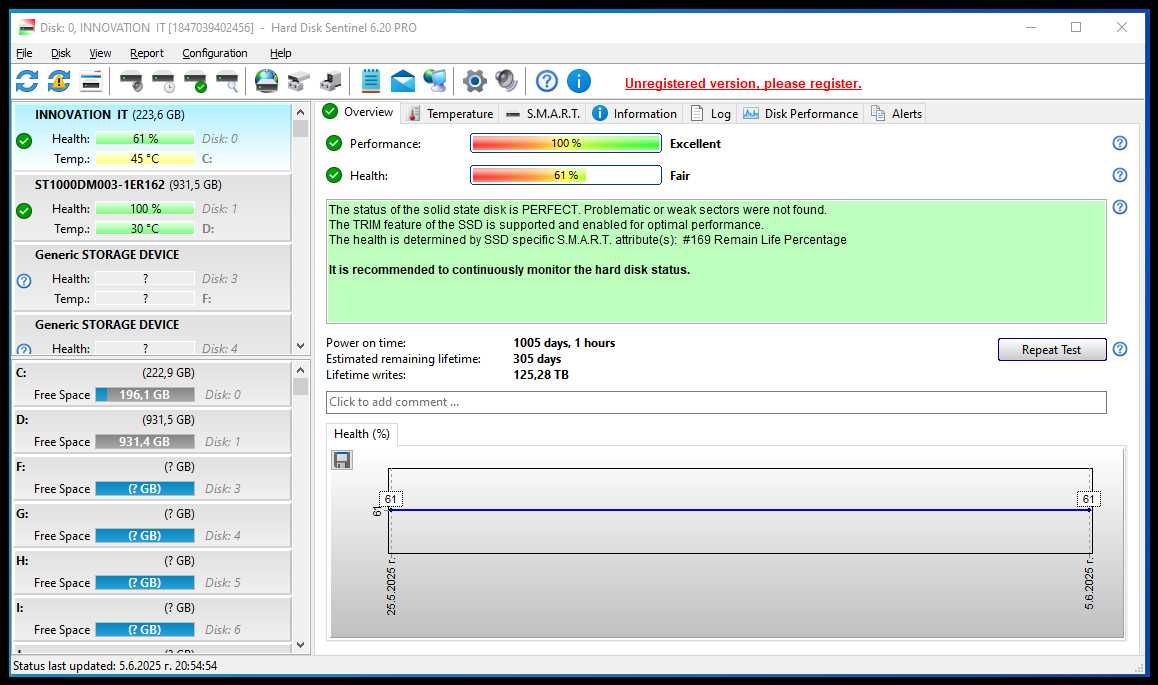Click green check icon of ST1000DM003 disk
This screenshot has height=685, width=1158.
coord(24,210)
